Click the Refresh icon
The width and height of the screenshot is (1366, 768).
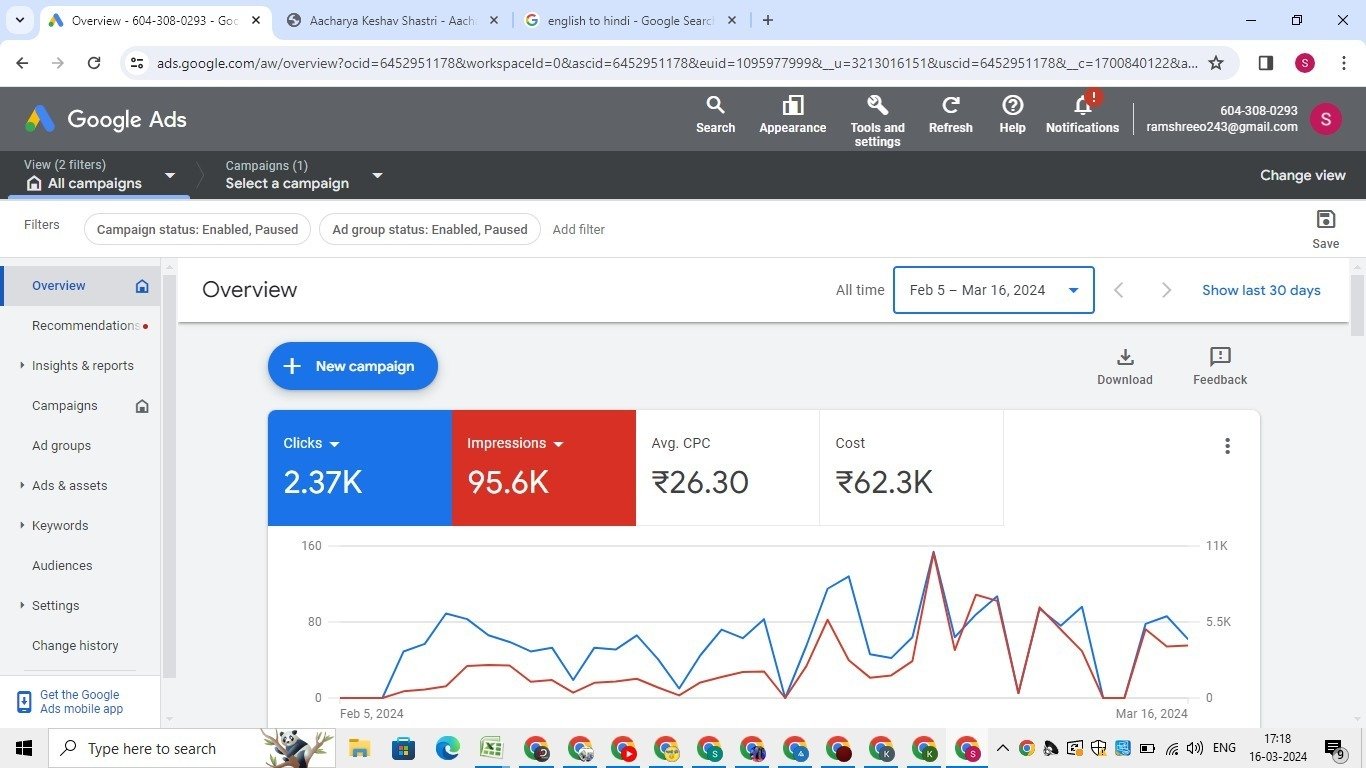950,106
